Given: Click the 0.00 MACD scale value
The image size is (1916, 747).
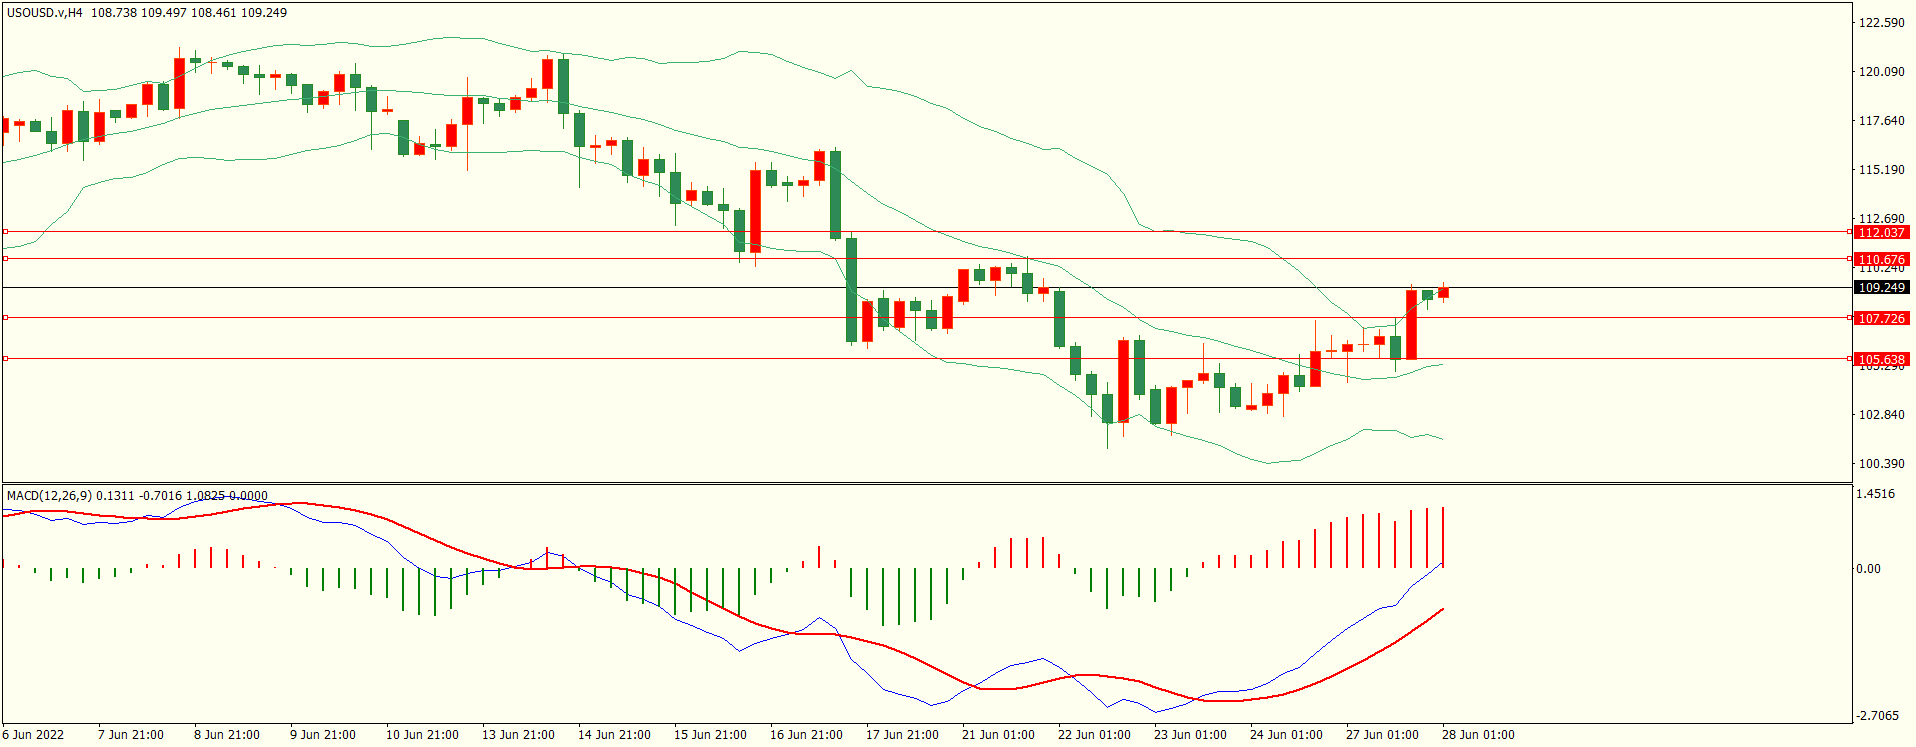Looking at the screenshot, I should (x=1868, y=569).
